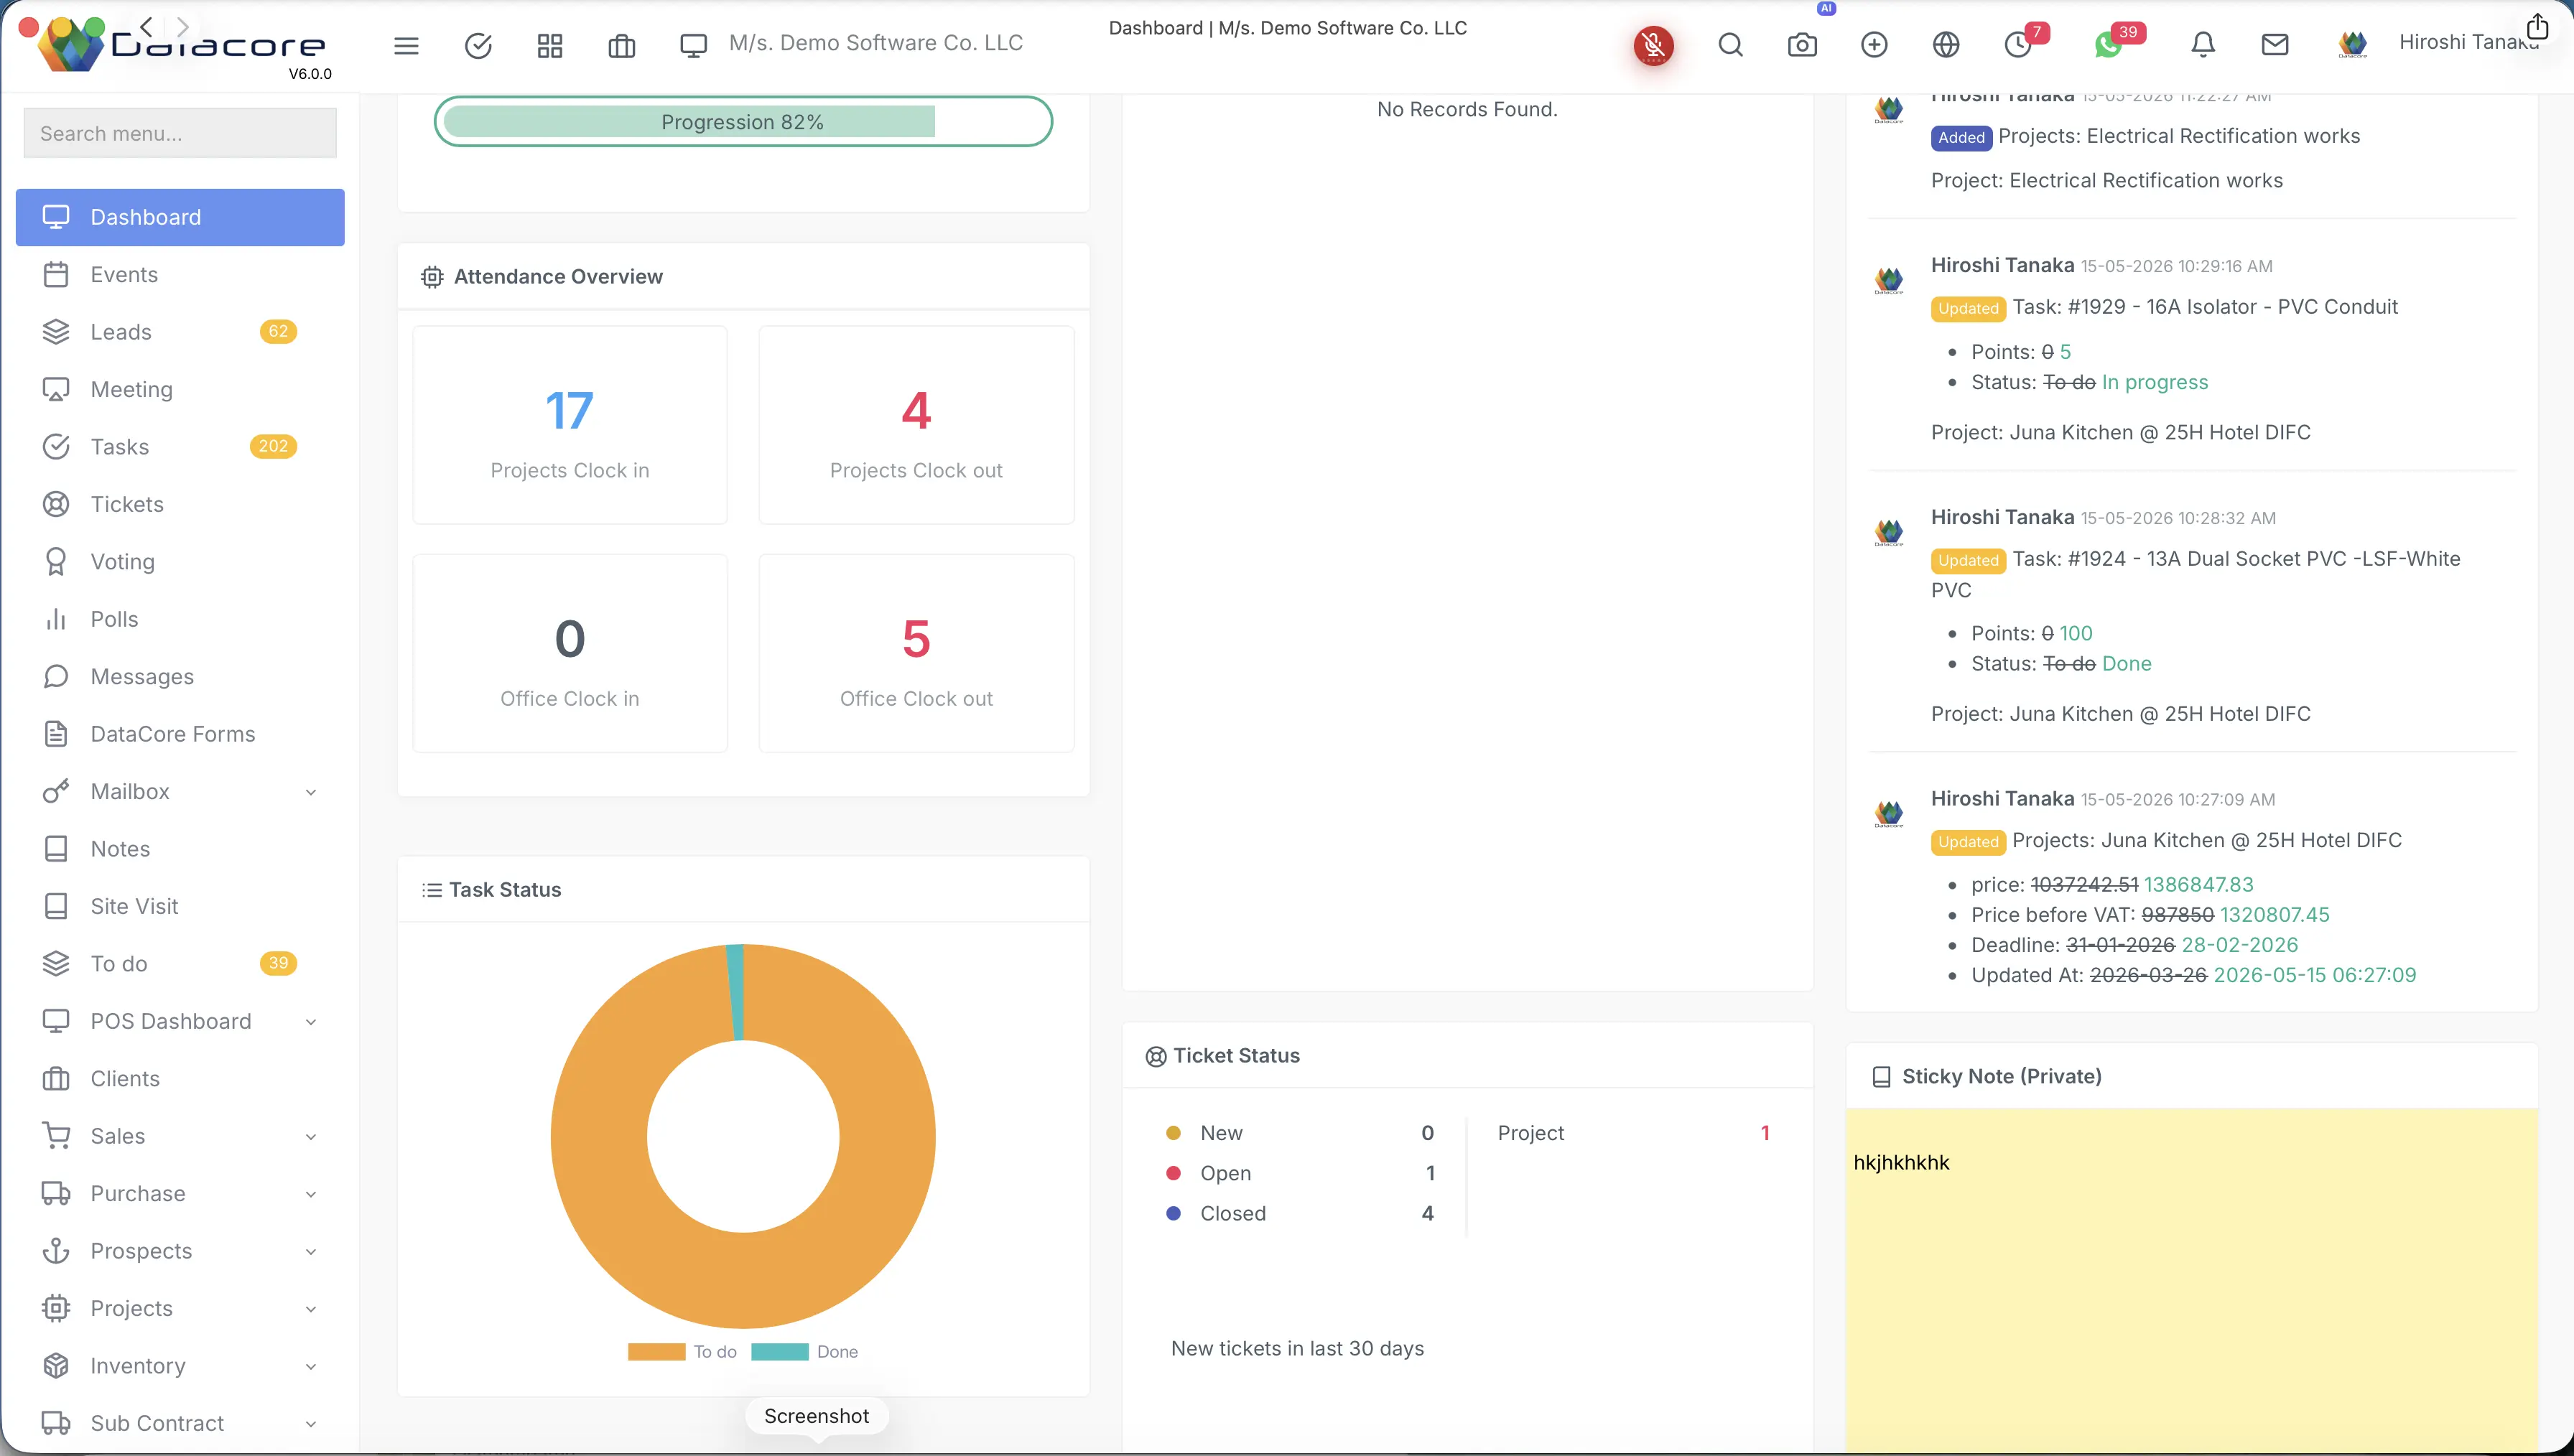Open Voting in the sidebar

click(x=180, y=562)
